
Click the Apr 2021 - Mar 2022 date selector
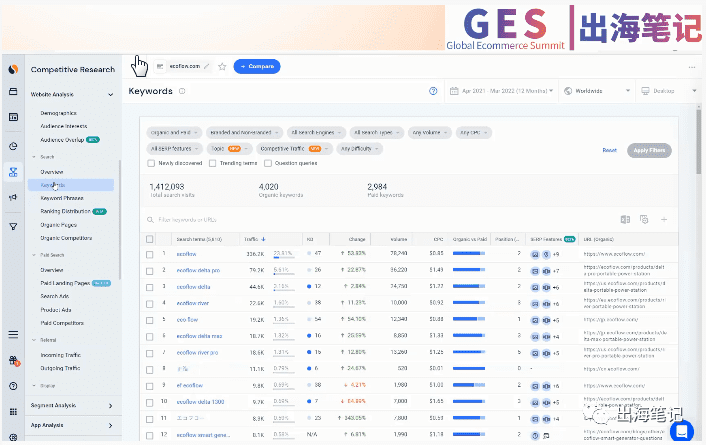coord(502,91)
